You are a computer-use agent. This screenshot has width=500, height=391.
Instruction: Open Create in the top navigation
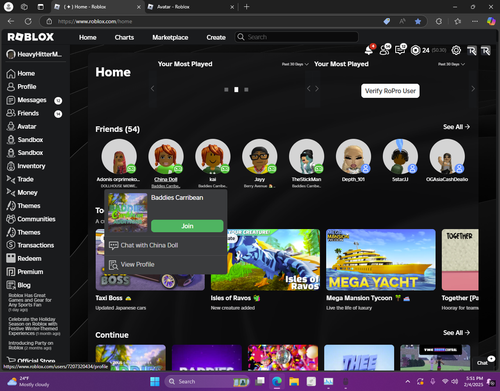(x=216, y=37)
